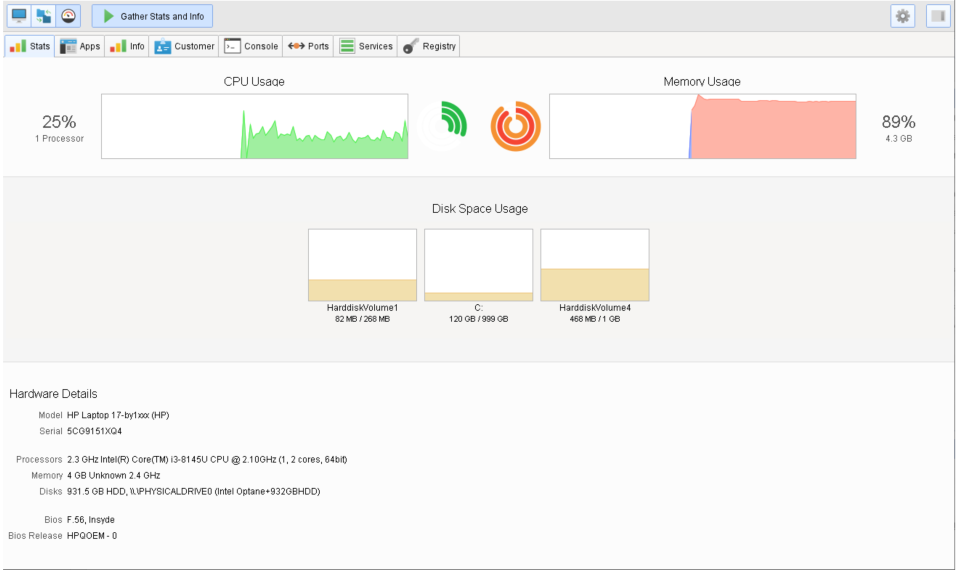Open the Services tab
960x570 pixels.
tap(366, 46)
